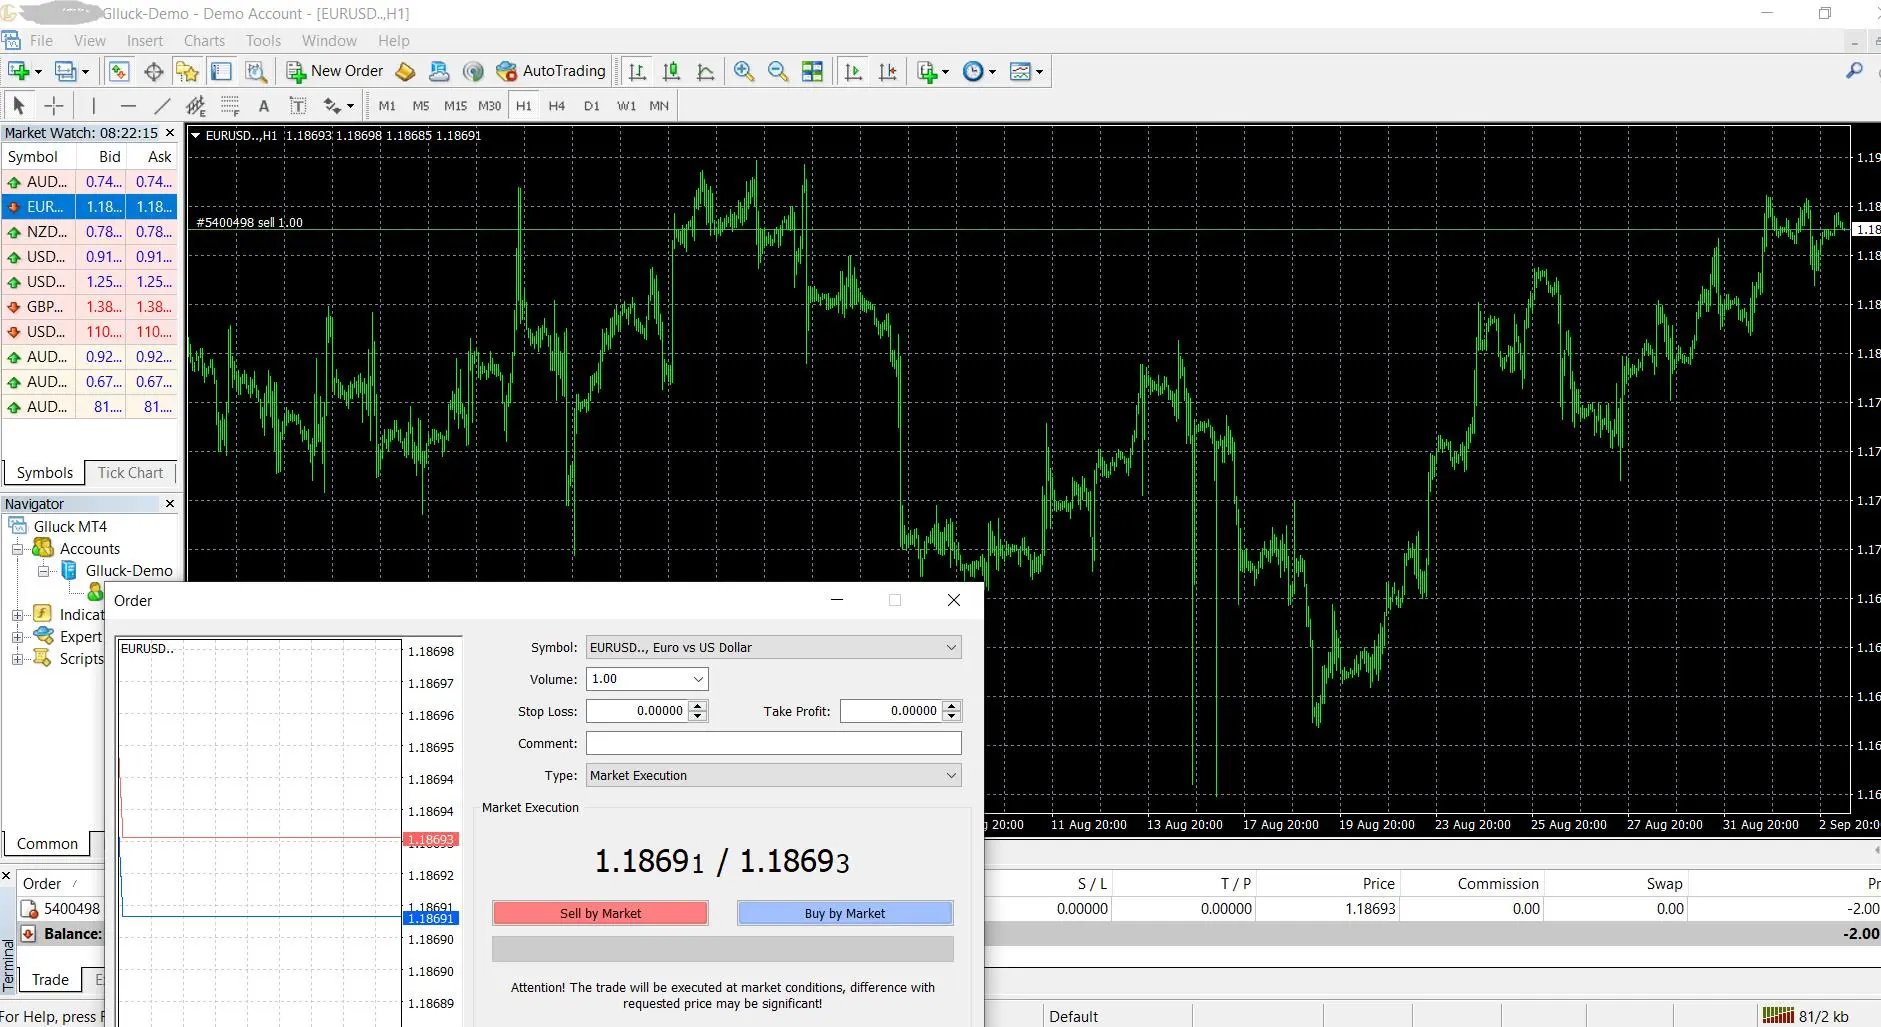Expand the Accounts tree node
The height and width of the screenshot is (1027, 1881).
[17, 549]
